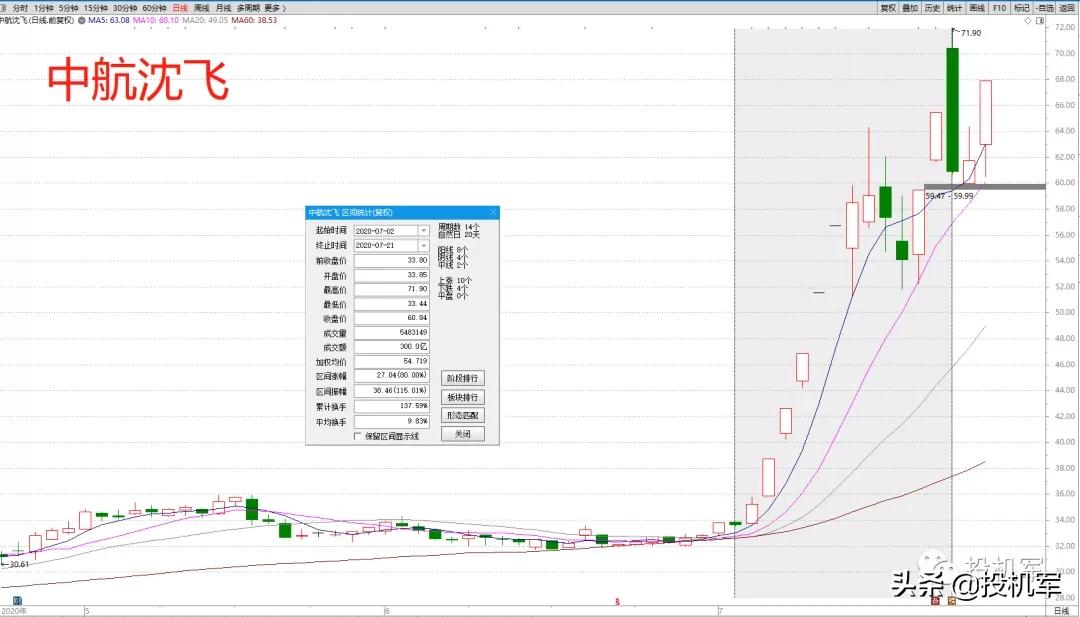Click the 前收盘价 value 33.80
This screenshot has width=1080, height=617.
(x=391, y=260)
